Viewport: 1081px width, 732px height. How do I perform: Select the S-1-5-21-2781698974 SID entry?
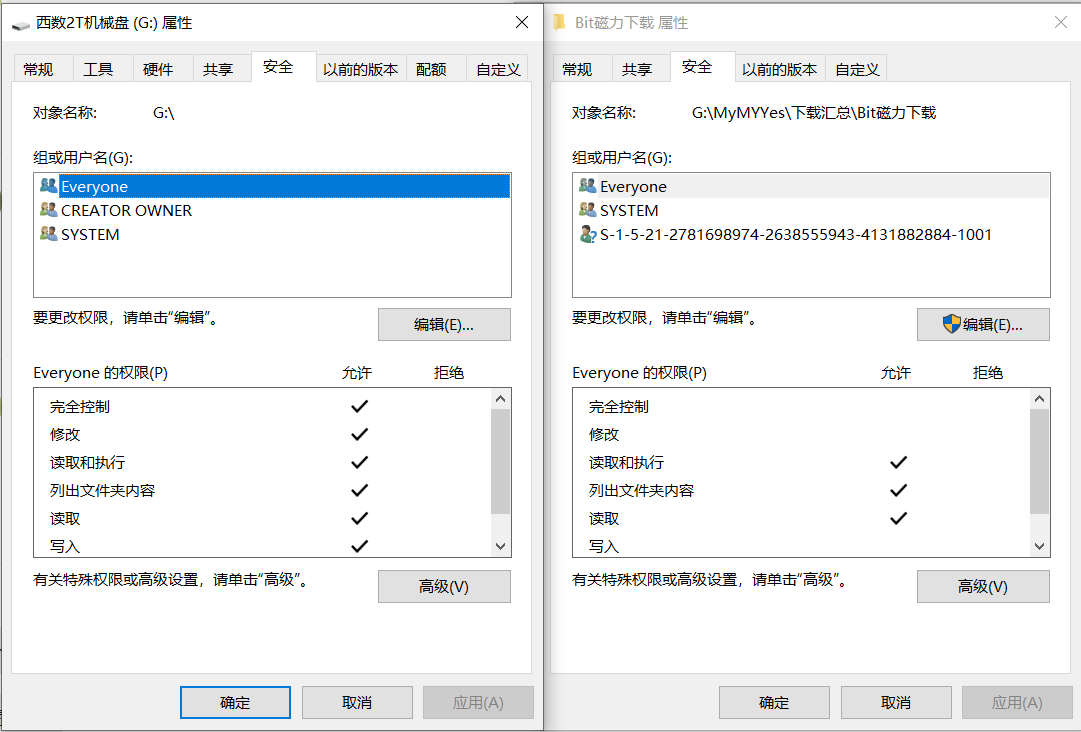[811, 234]
